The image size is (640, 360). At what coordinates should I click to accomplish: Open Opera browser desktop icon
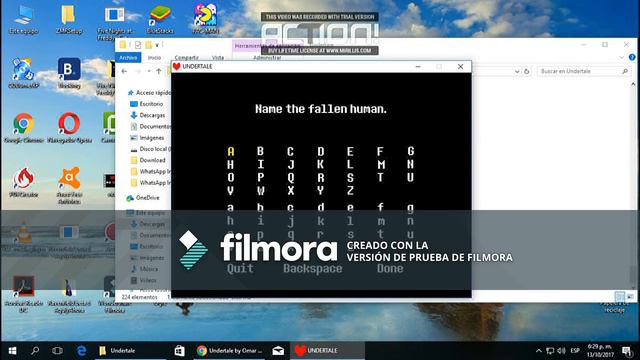[x=69, y=127]
